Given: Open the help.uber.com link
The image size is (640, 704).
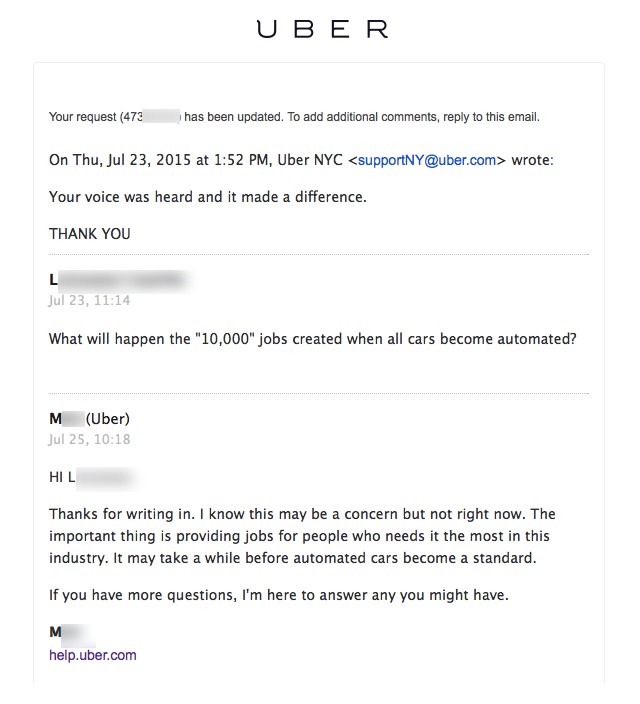Looking at the screenshot, I should tap(92, 655).
